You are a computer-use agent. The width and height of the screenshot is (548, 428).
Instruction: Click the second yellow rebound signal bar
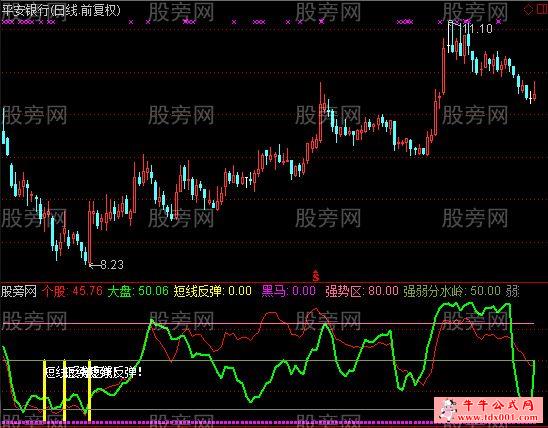(64, 390)
